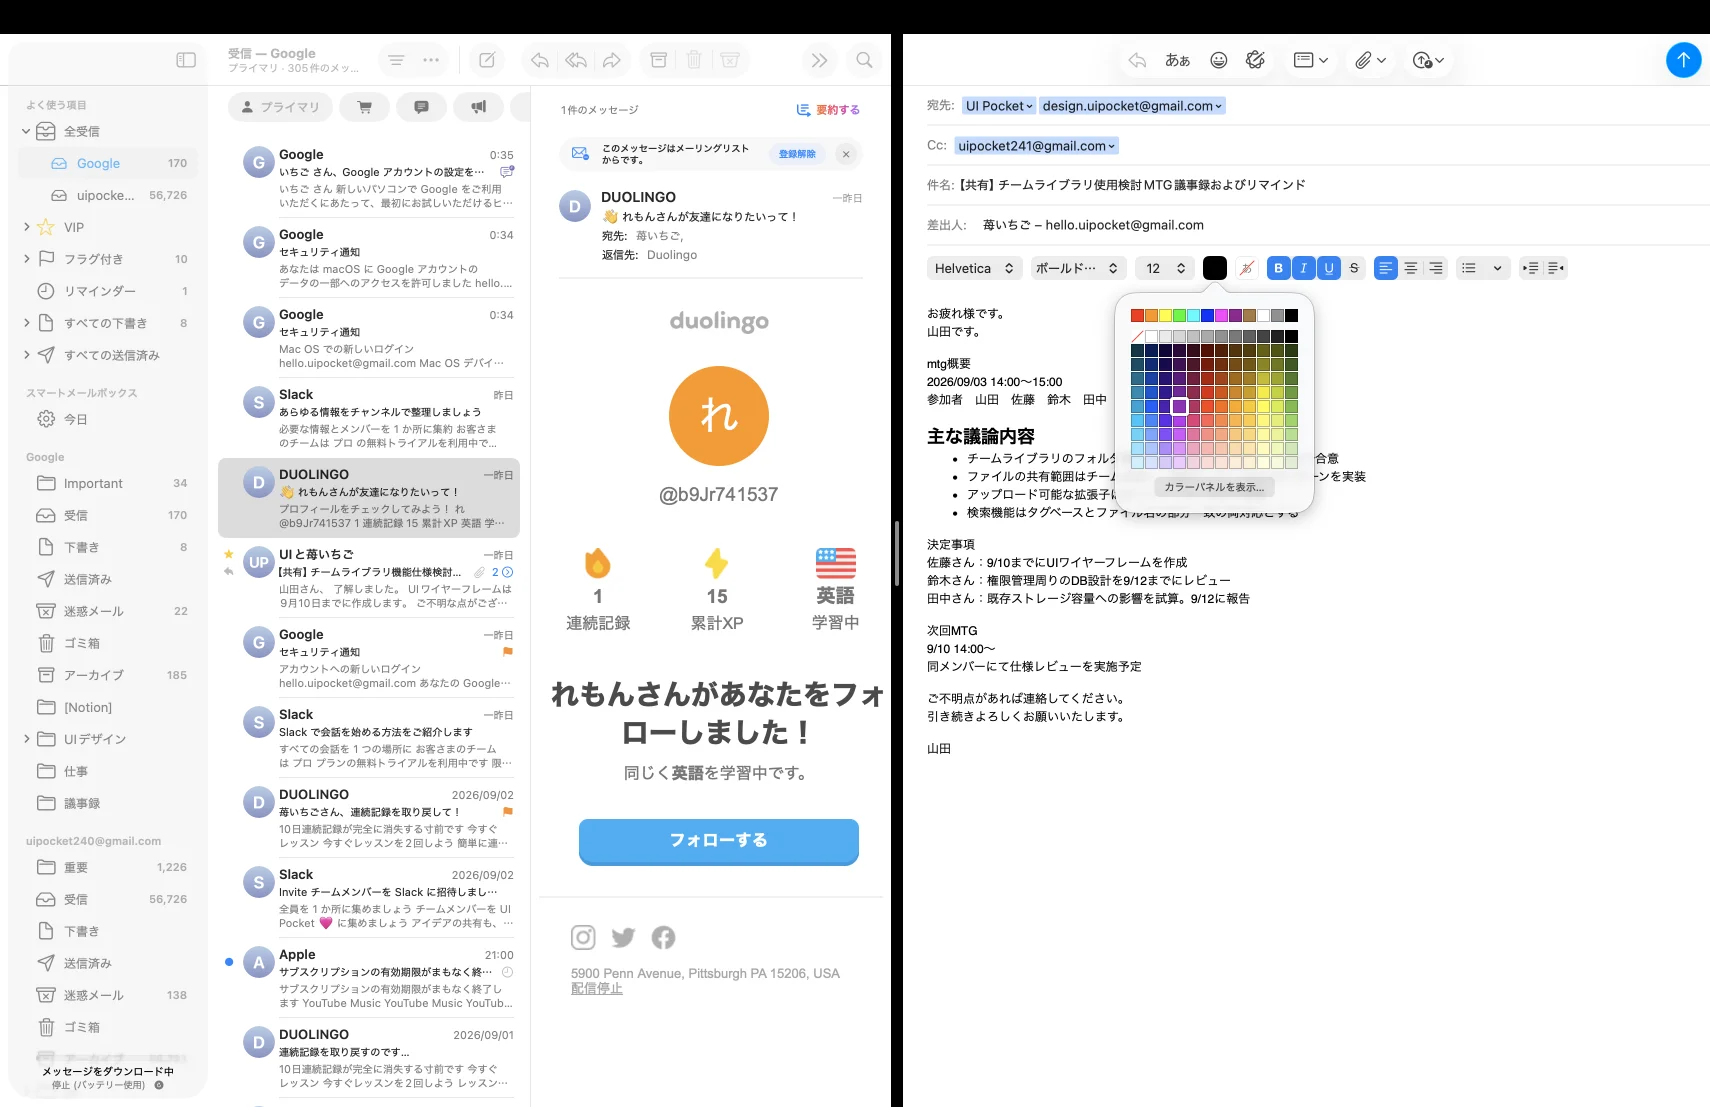Collapse the 全受信 mailbox group

pos(27,131)
